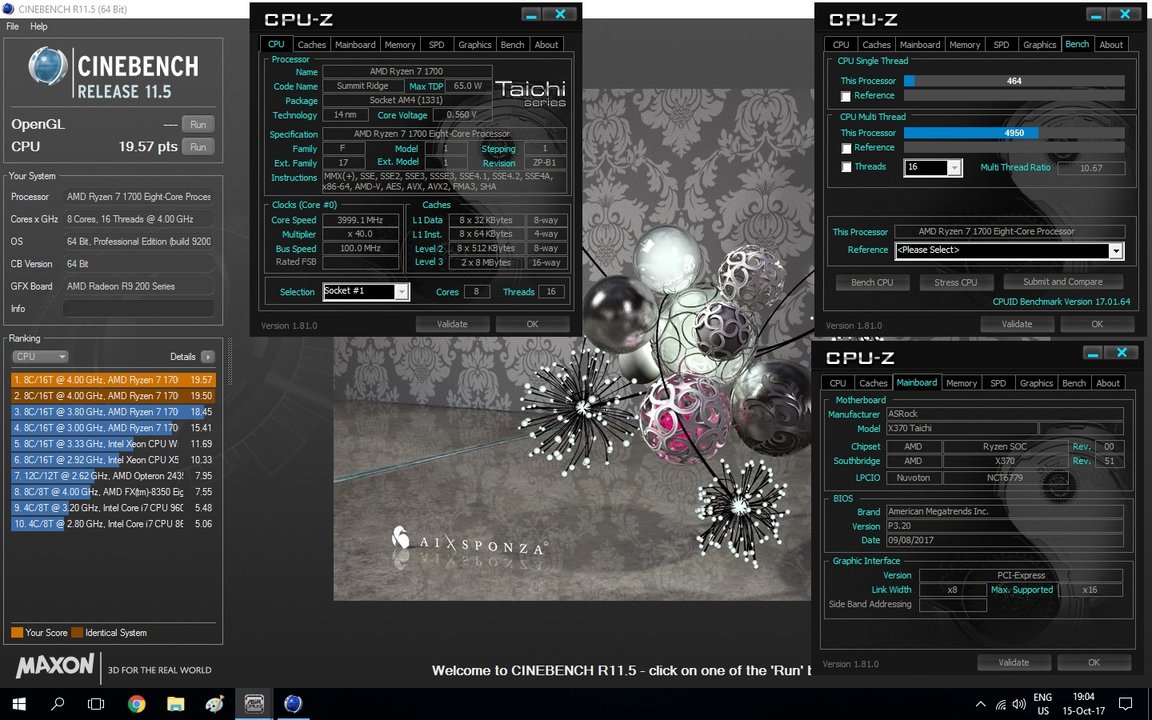1152x720 pixels.
Task: Click OK in Mainboard window
Action: (x=1094, y=662)
